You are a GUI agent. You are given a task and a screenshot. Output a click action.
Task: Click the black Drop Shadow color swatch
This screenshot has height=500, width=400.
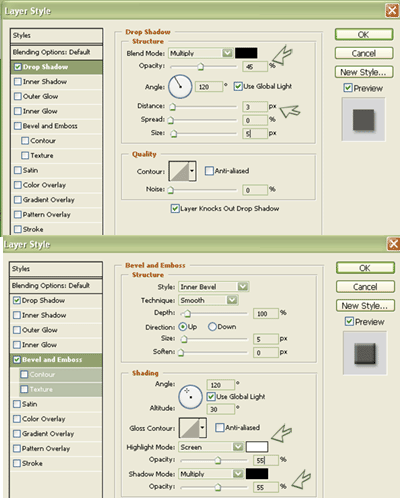246,53
